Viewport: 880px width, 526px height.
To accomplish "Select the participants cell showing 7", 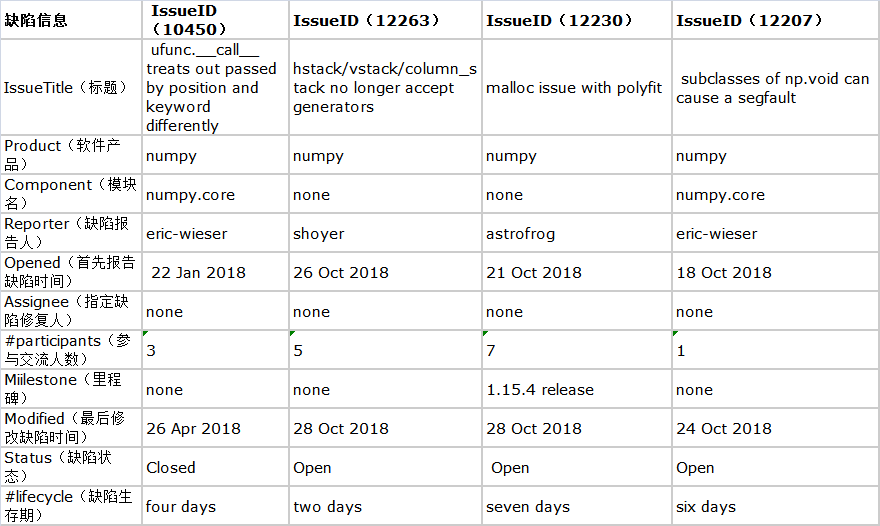I will pyautogui.click(x=491, y=351).
